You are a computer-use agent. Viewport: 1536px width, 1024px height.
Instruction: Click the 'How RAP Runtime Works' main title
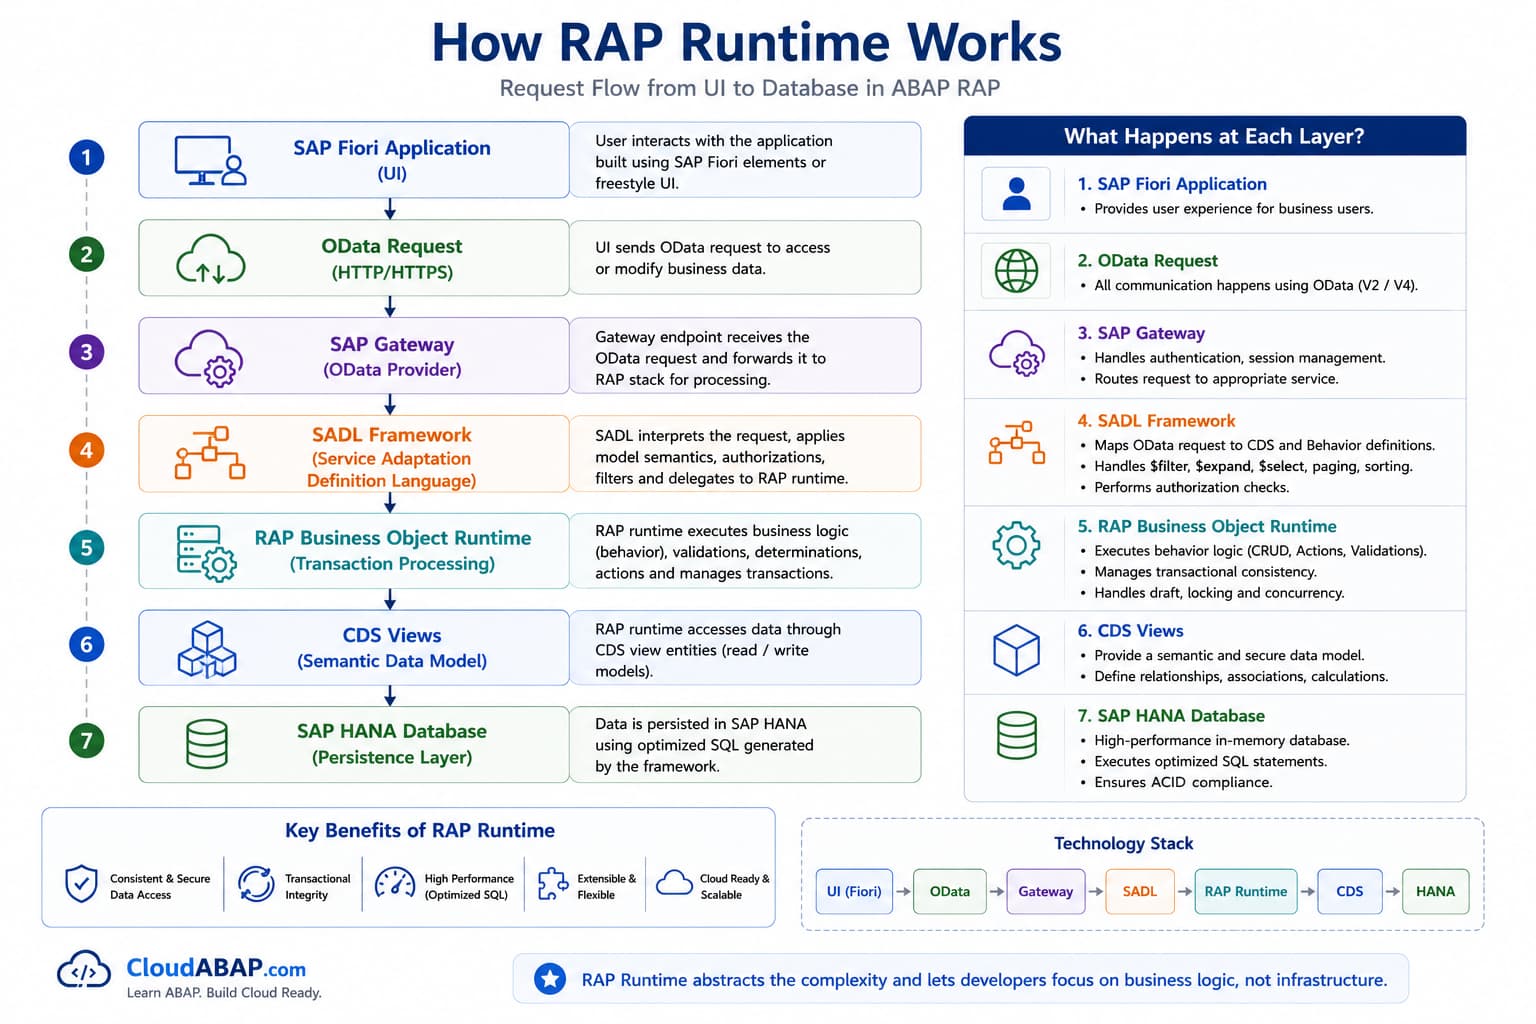tap(747, 42)
